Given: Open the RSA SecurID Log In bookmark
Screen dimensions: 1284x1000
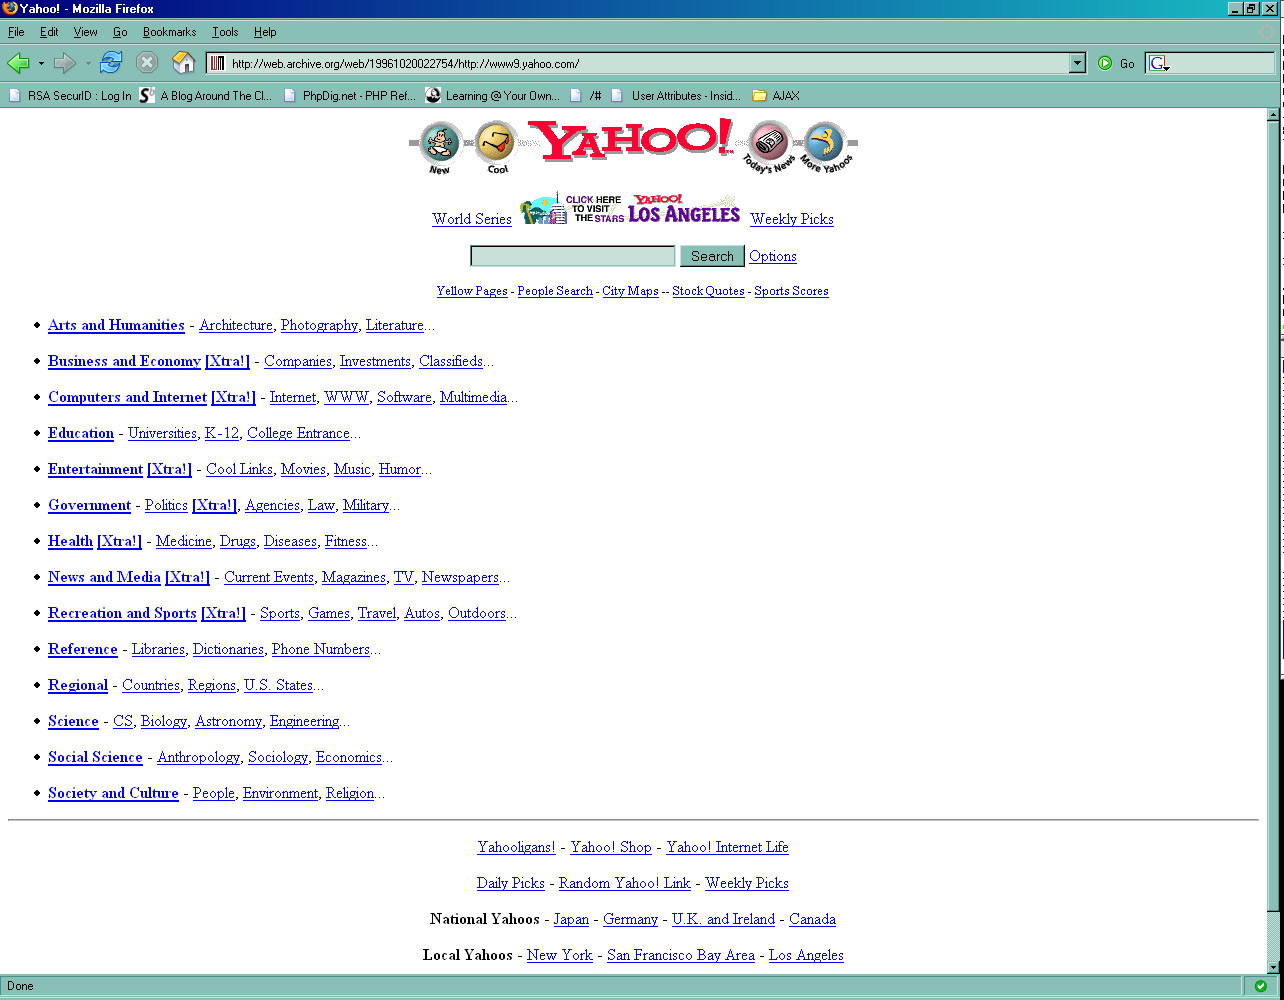Looking at the screenshot, I should tap(70, 96).
